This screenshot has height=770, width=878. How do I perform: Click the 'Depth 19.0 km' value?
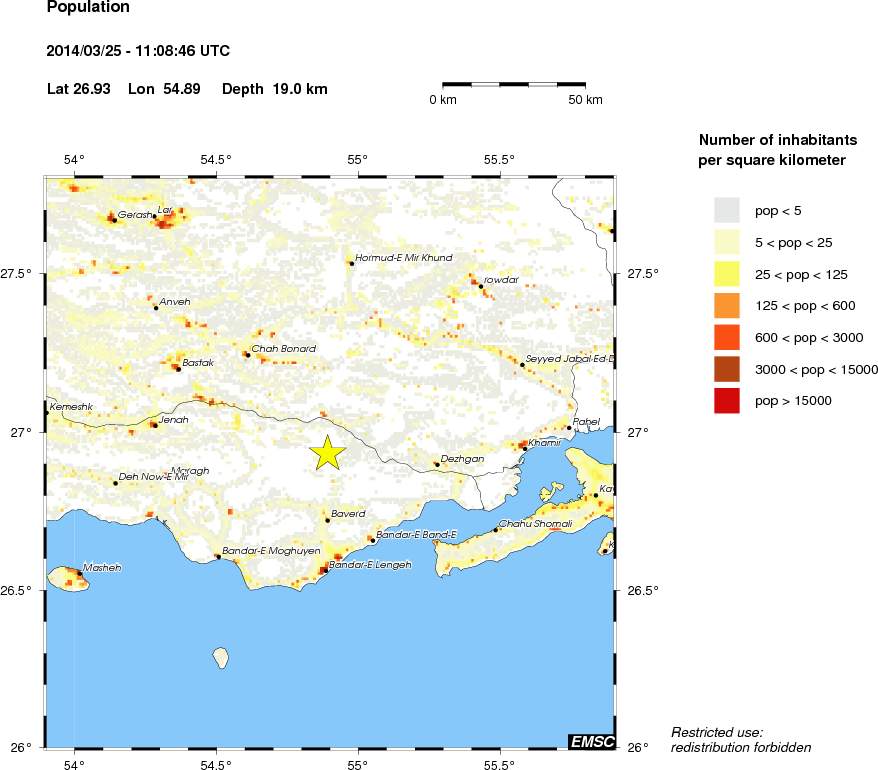pos(275,89)
